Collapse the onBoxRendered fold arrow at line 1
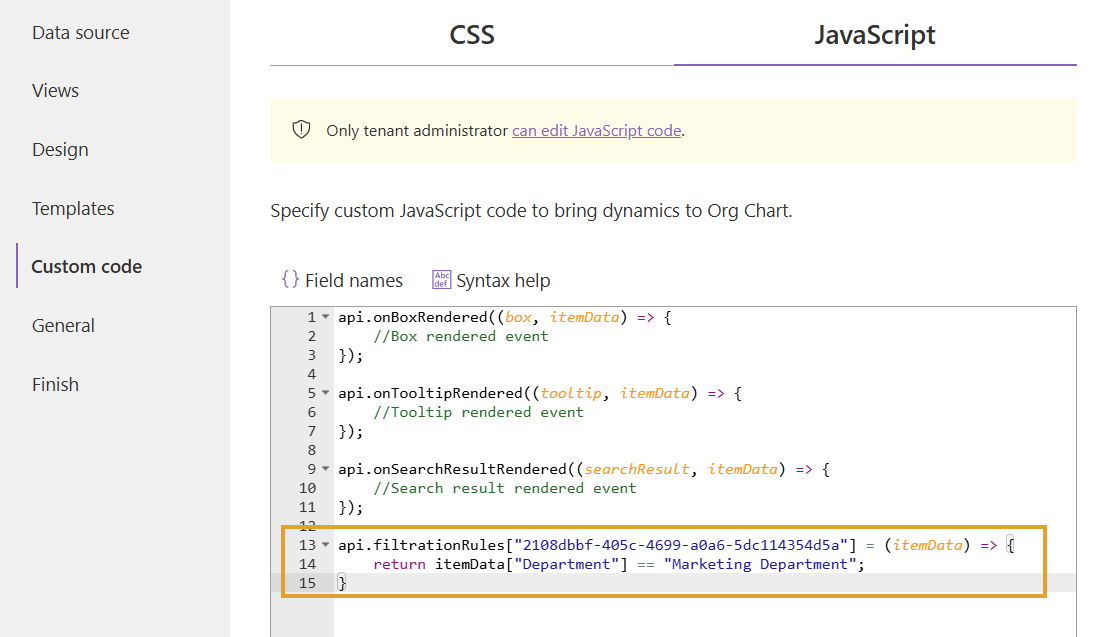The height and width of the screenshot is (637, 1095). coord(325,317)
